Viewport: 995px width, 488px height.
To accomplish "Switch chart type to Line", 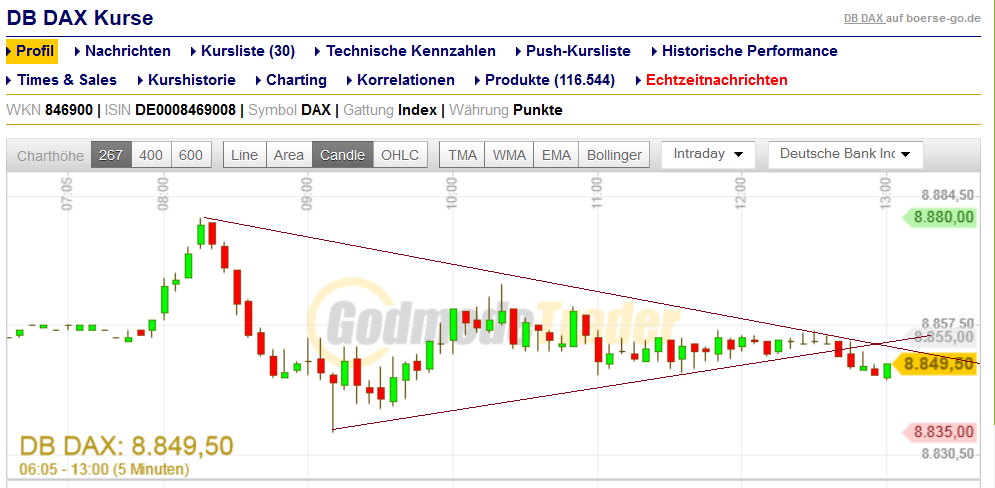I will point(244,155).
